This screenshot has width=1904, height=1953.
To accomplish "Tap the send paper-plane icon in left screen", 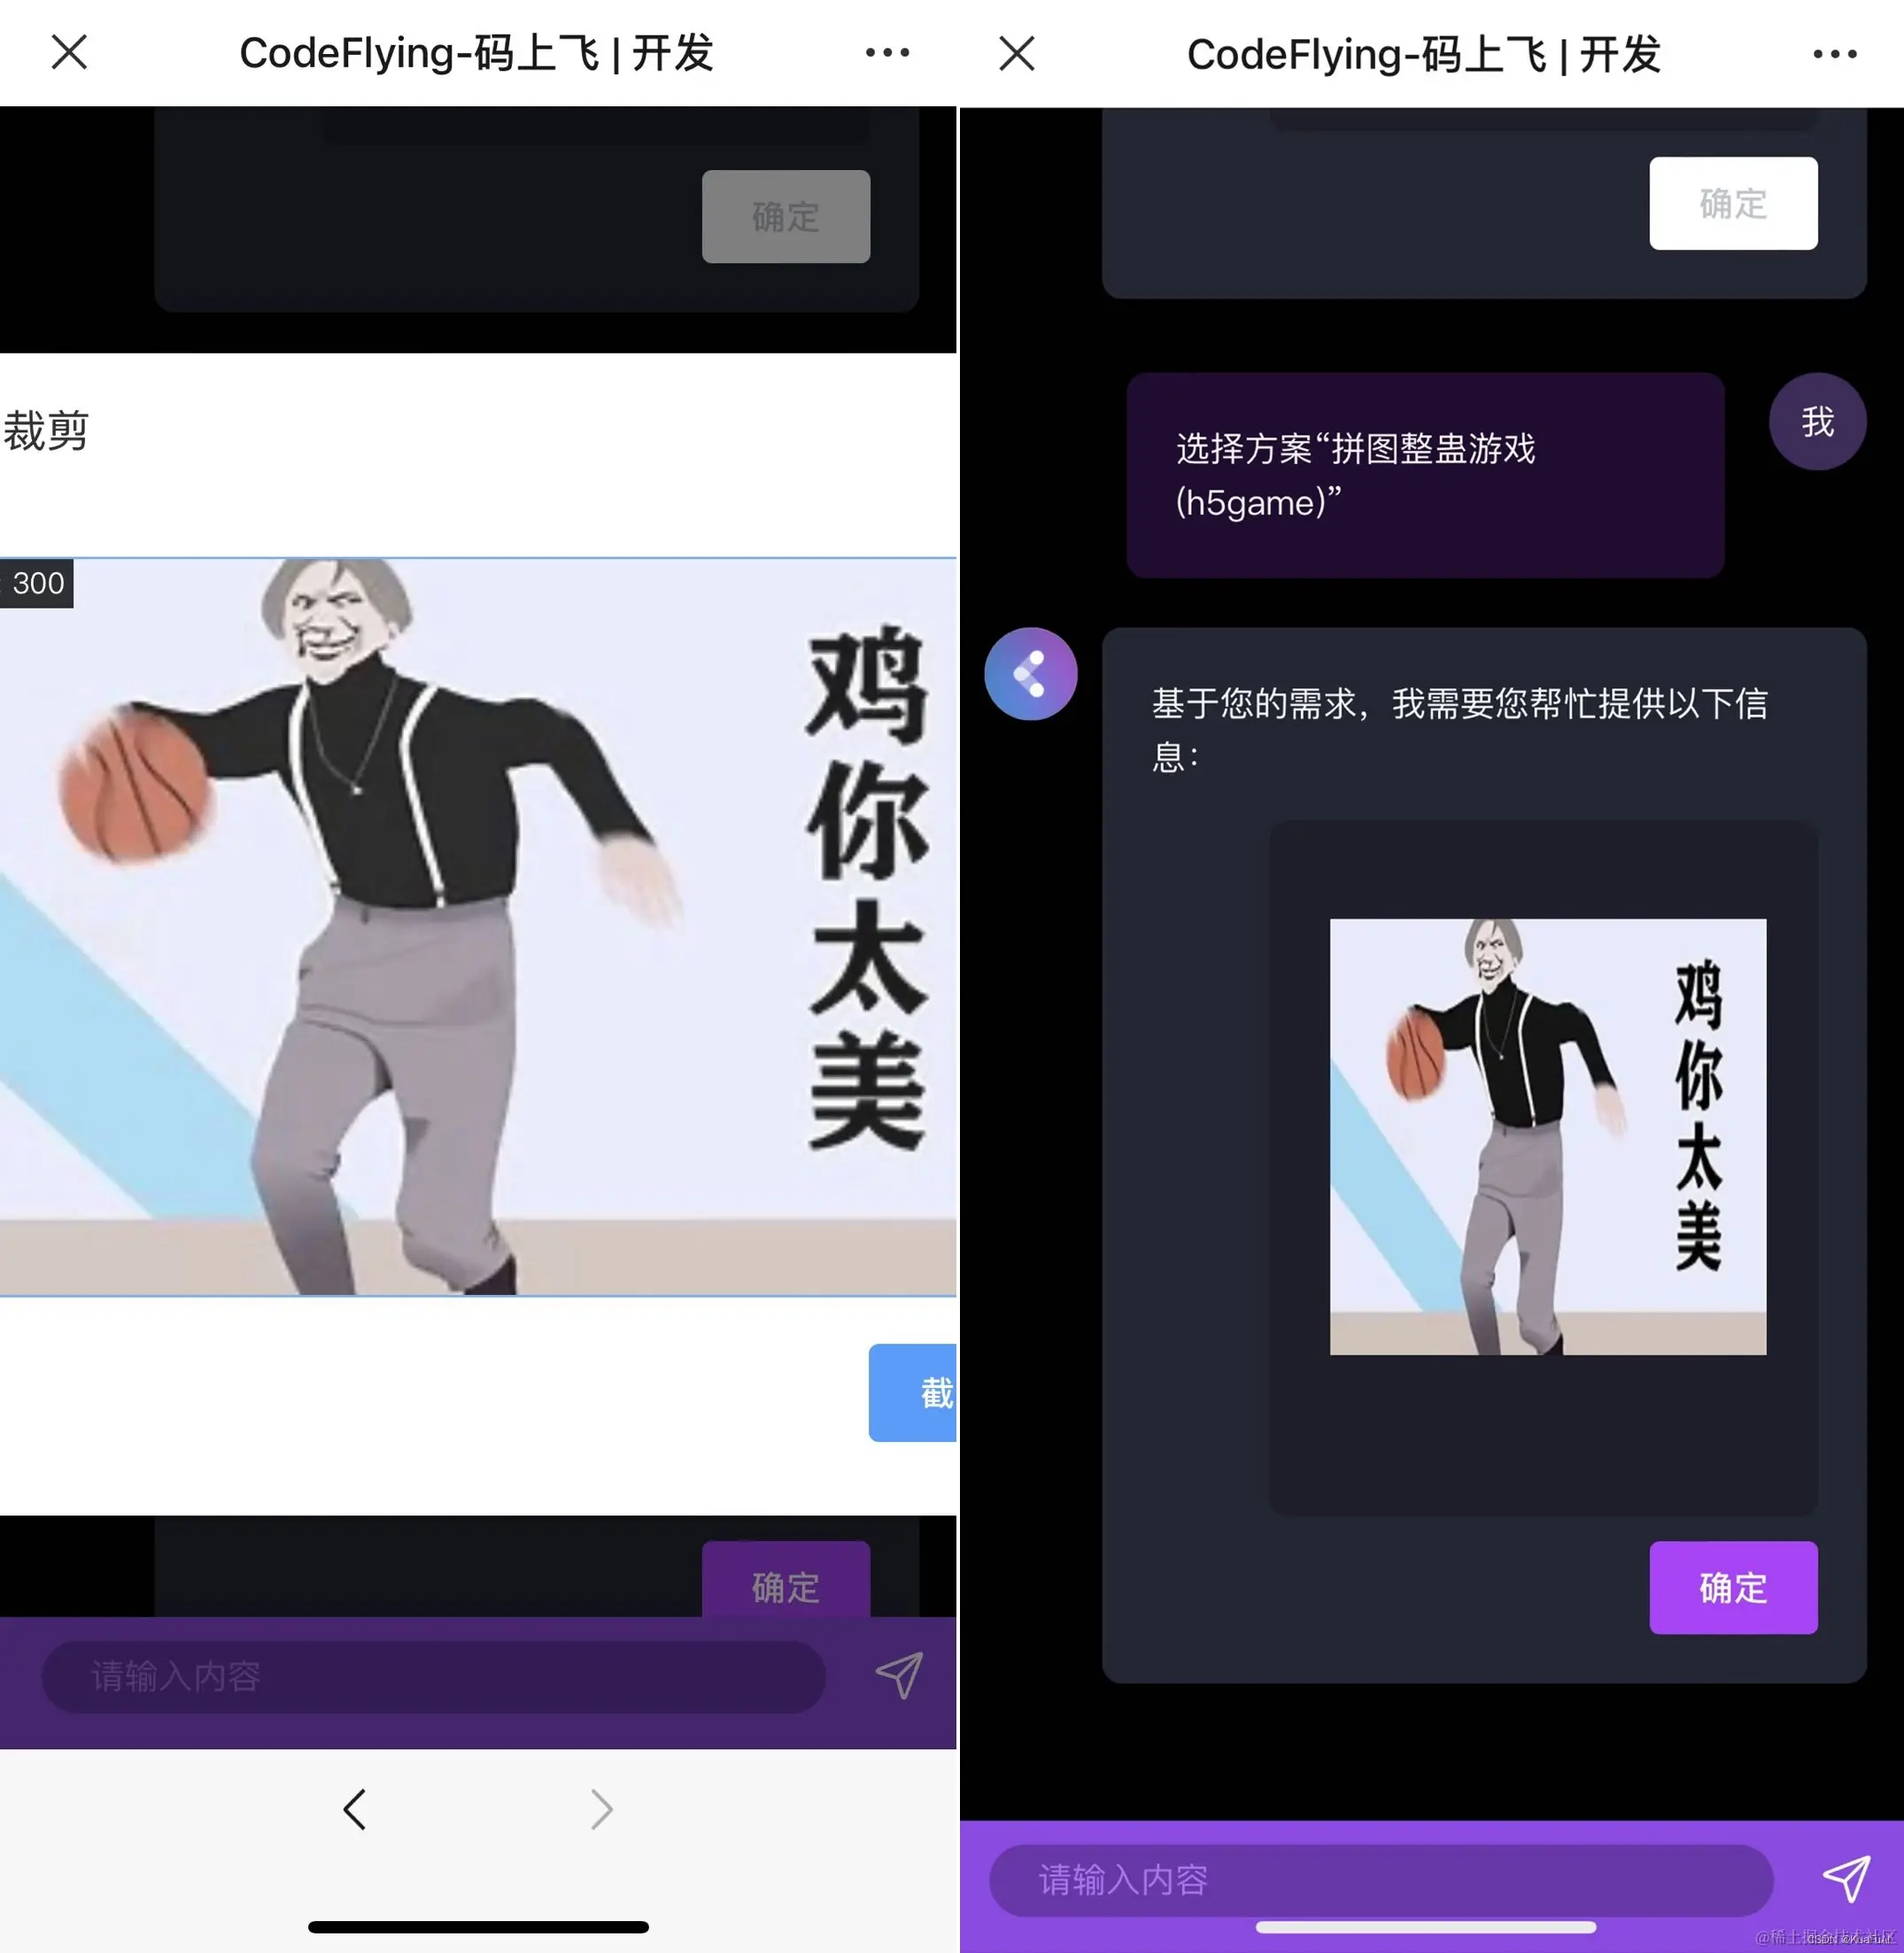I will tap(899, 1675).
